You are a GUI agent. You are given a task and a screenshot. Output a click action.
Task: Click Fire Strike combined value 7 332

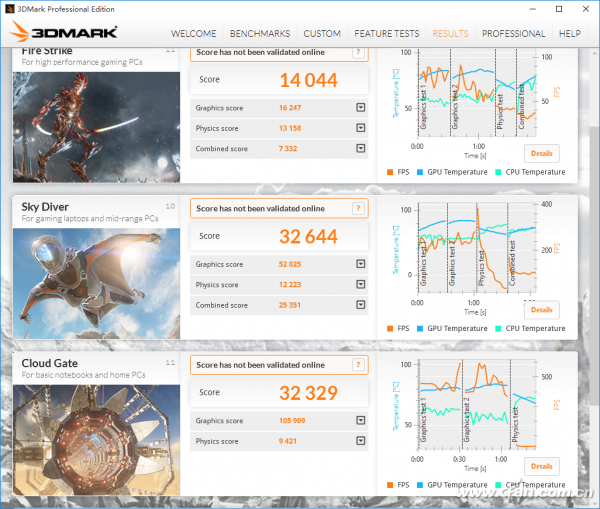288,148
